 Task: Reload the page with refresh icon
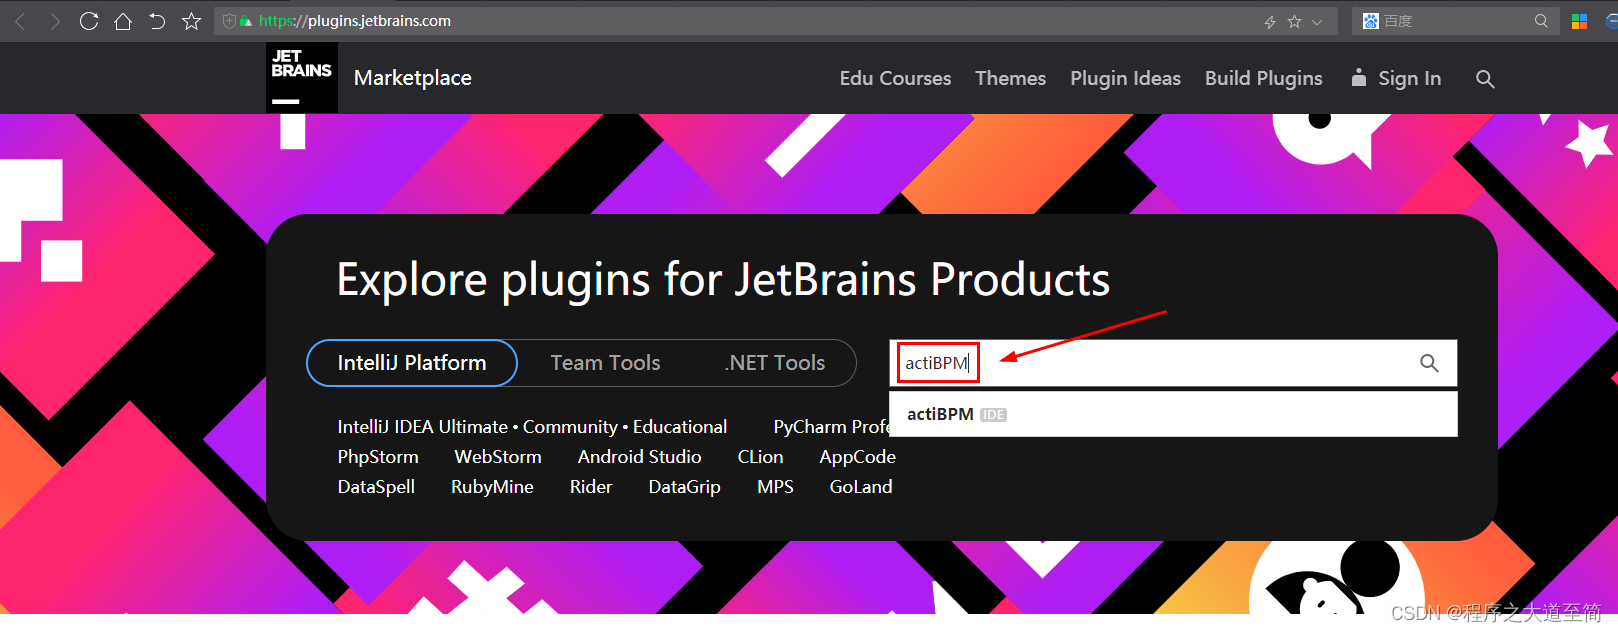tap(89, 21)
